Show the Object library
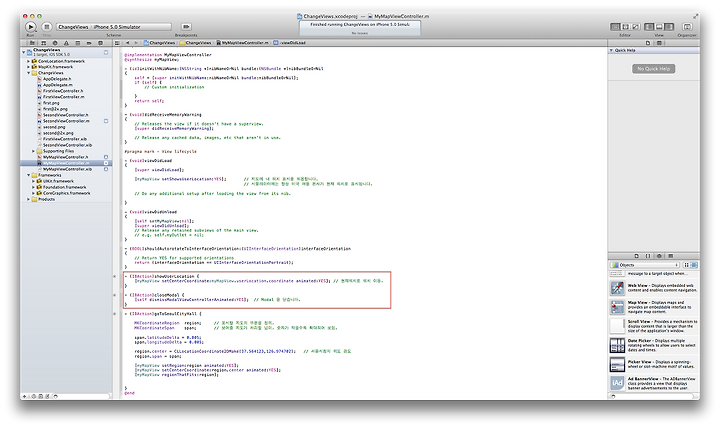The width and height of the screenshot is (720, 428). tap(659, 256)
